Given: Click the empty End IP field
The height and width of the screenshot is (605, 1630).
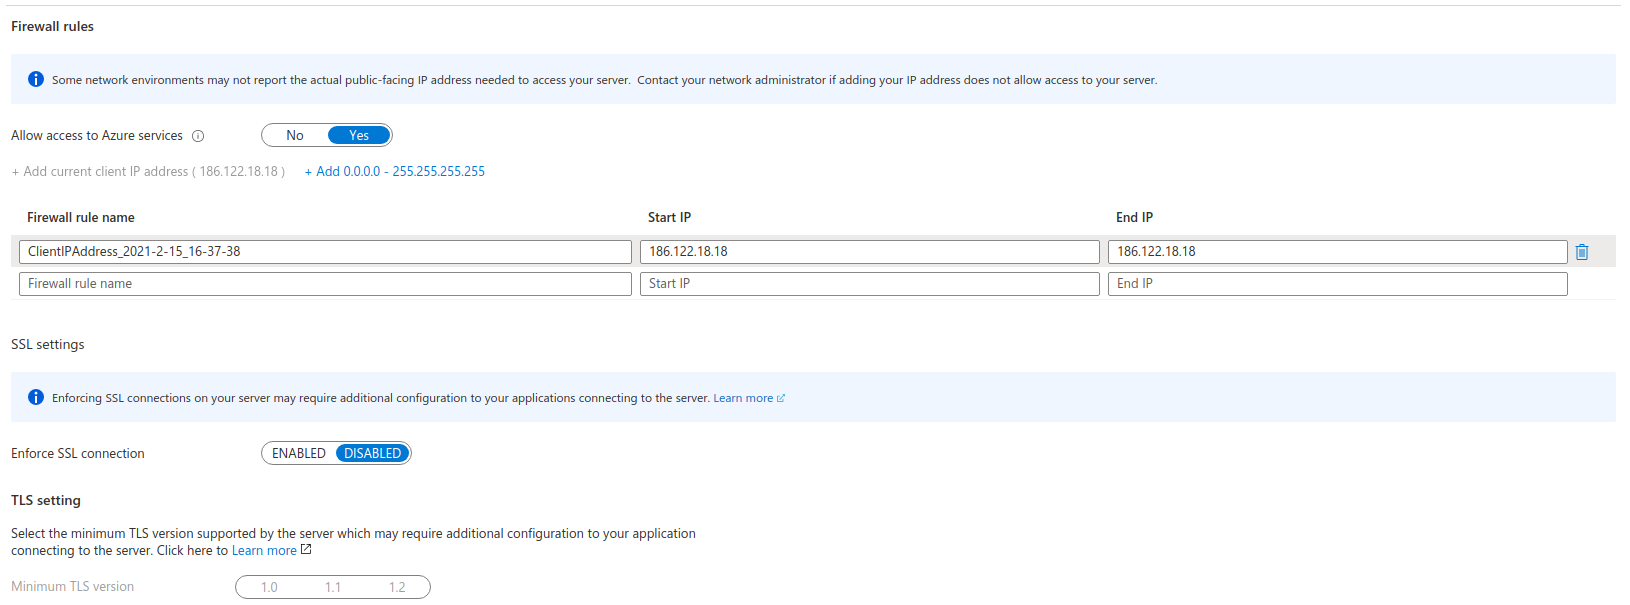Looking at the screenshot, I should coord(1337,284).
